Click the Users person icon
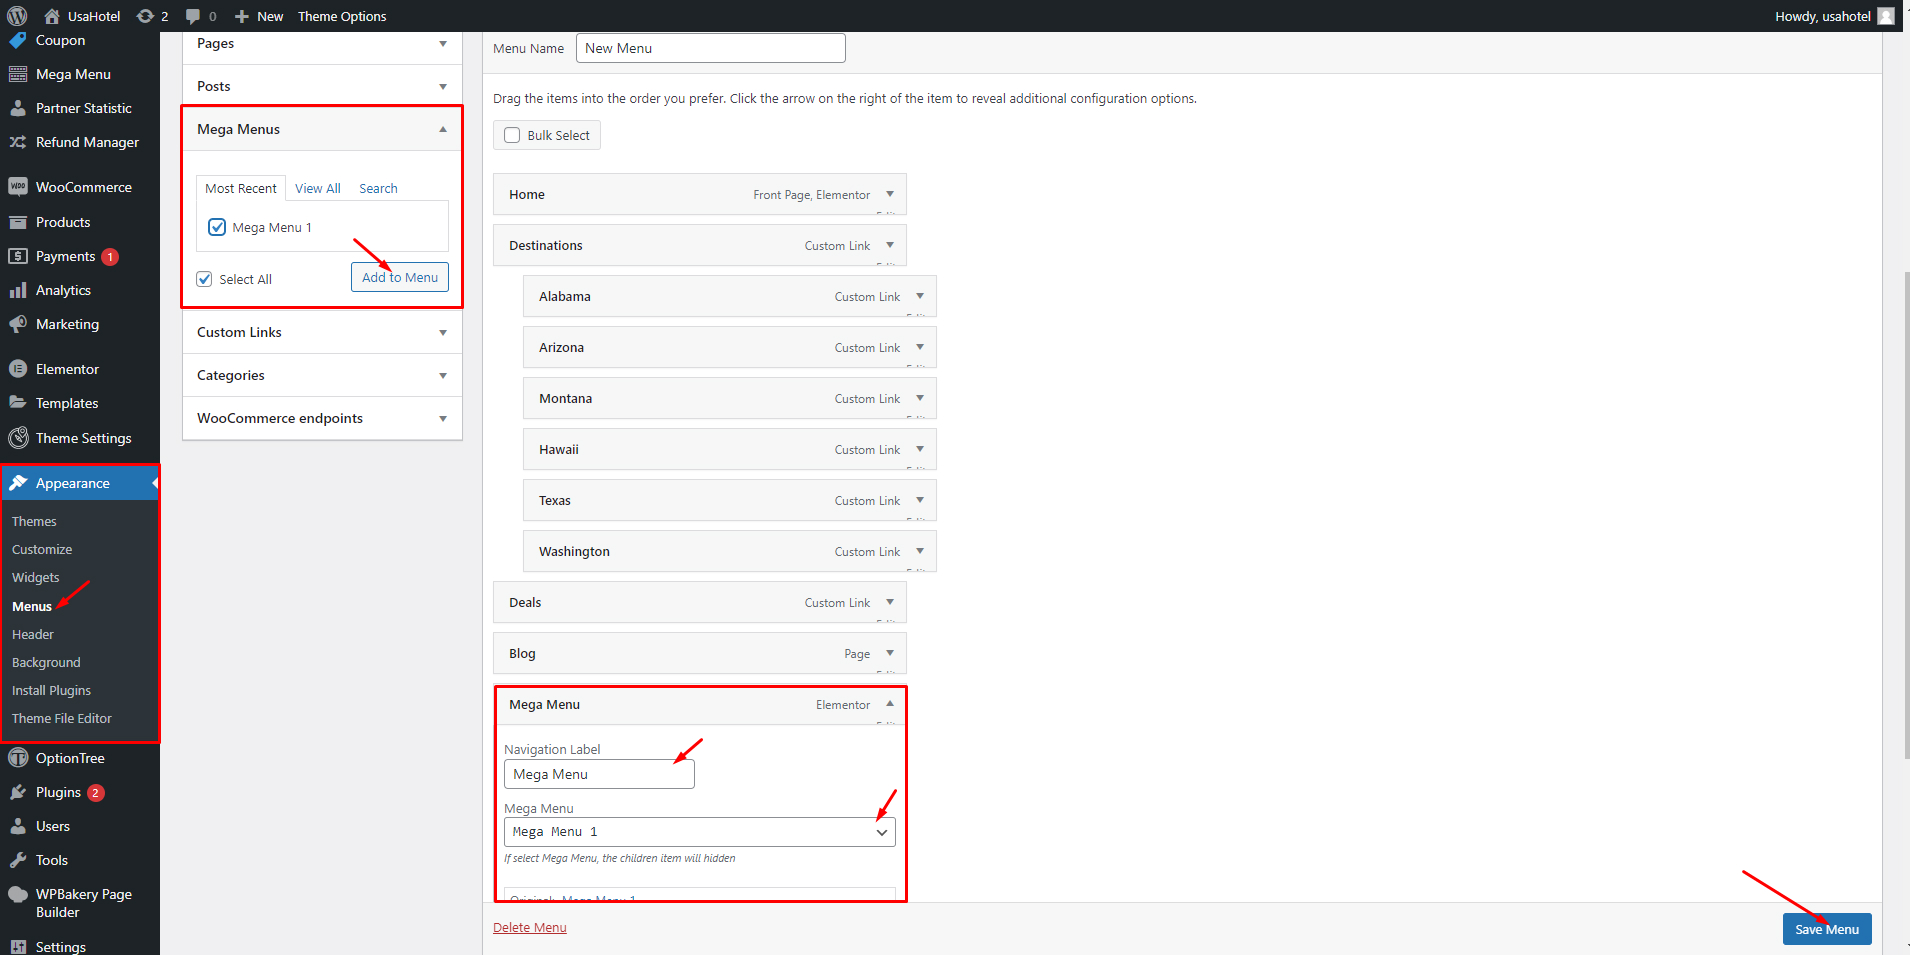 [18, 826]
